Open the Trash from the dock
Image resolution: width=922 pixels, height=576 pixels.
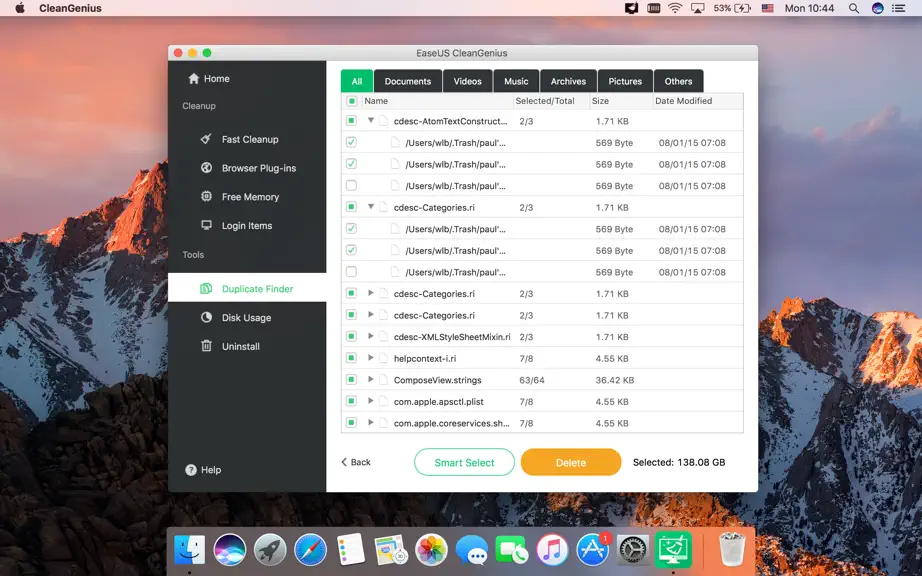pyautogui.click(x=732, y=549)
